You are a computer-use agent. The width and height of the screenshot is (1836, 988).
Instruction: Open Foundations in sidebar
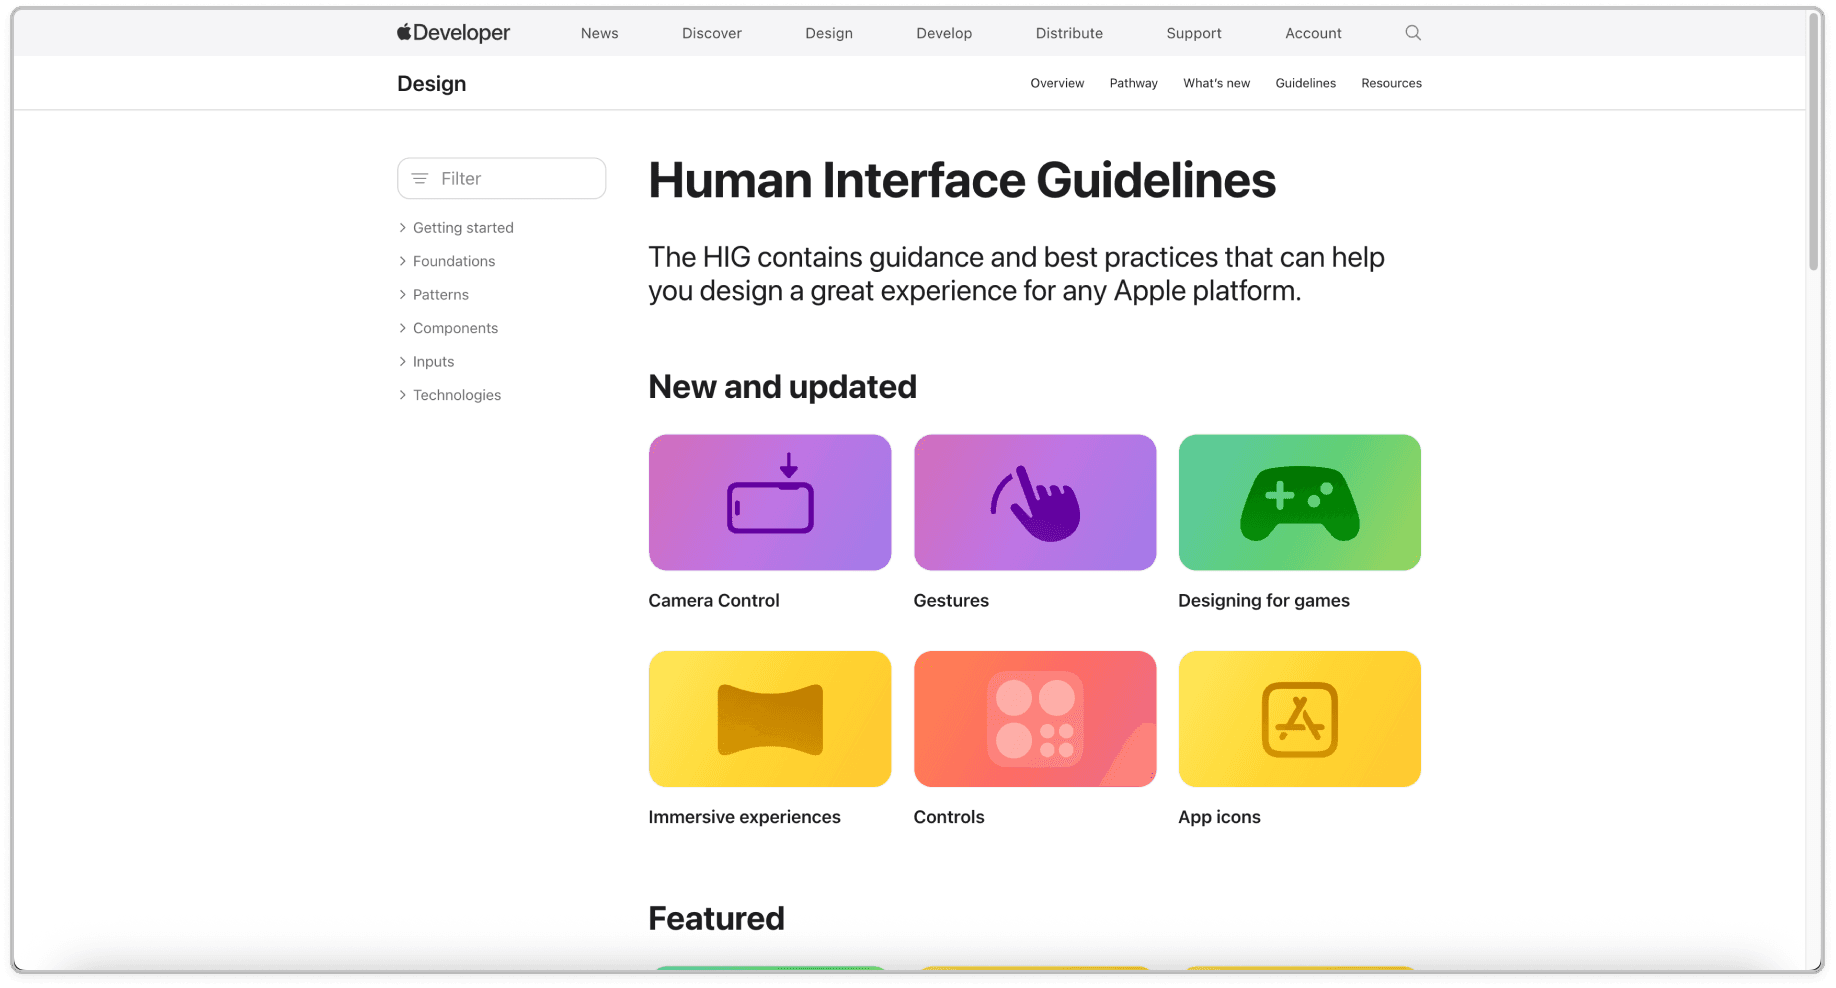click(454, 261)
